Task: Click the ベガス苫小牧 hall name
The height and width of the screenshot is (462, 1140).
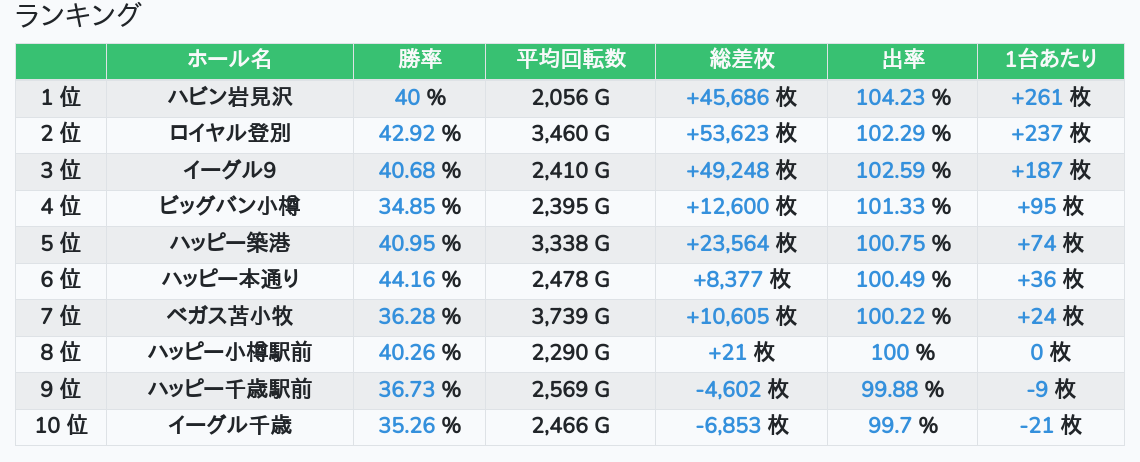Action: (229, 316)
